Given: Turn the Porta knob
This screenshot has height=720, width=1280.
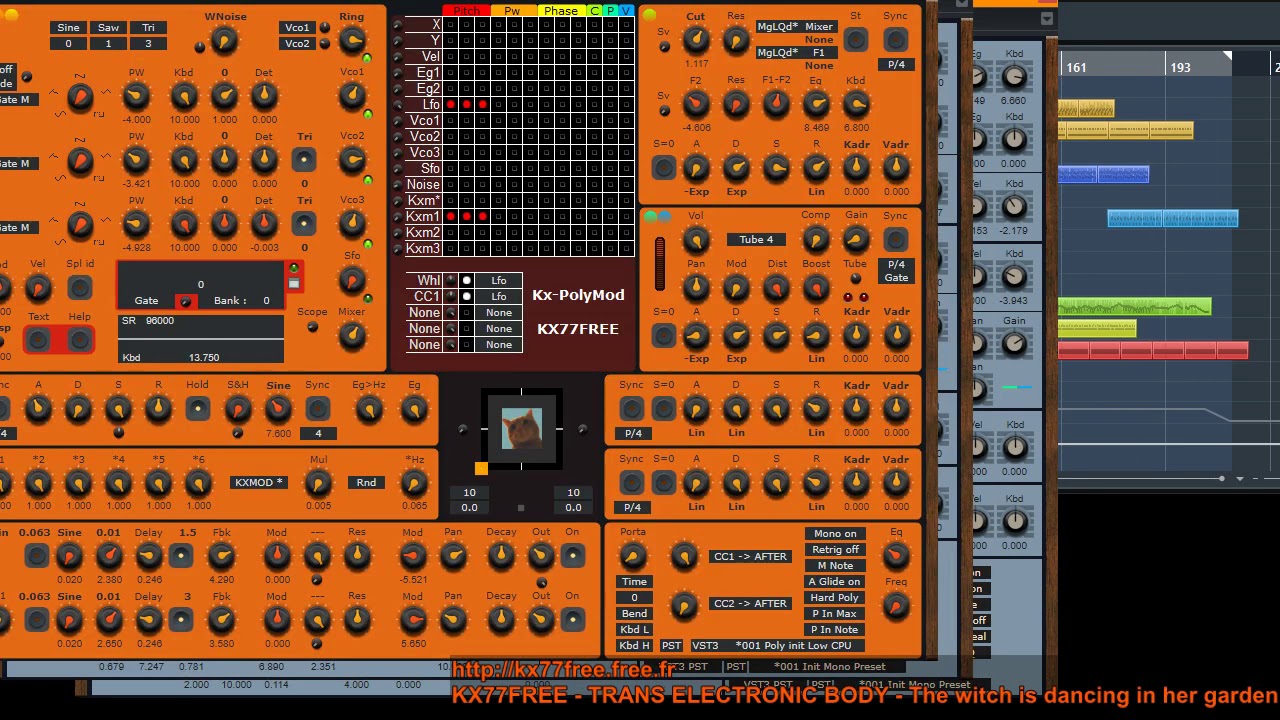Looking at the screenshot, I should point(632,556).
